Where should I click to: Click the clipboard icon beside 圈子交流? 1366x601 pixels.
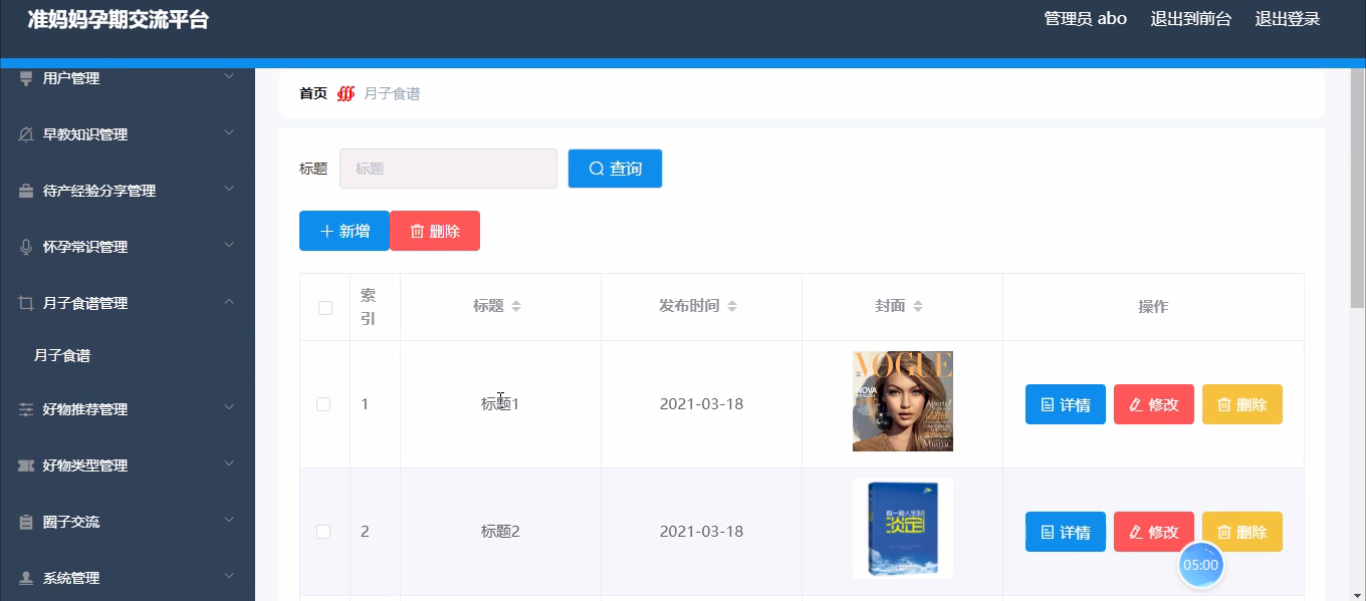coord(26,522)
